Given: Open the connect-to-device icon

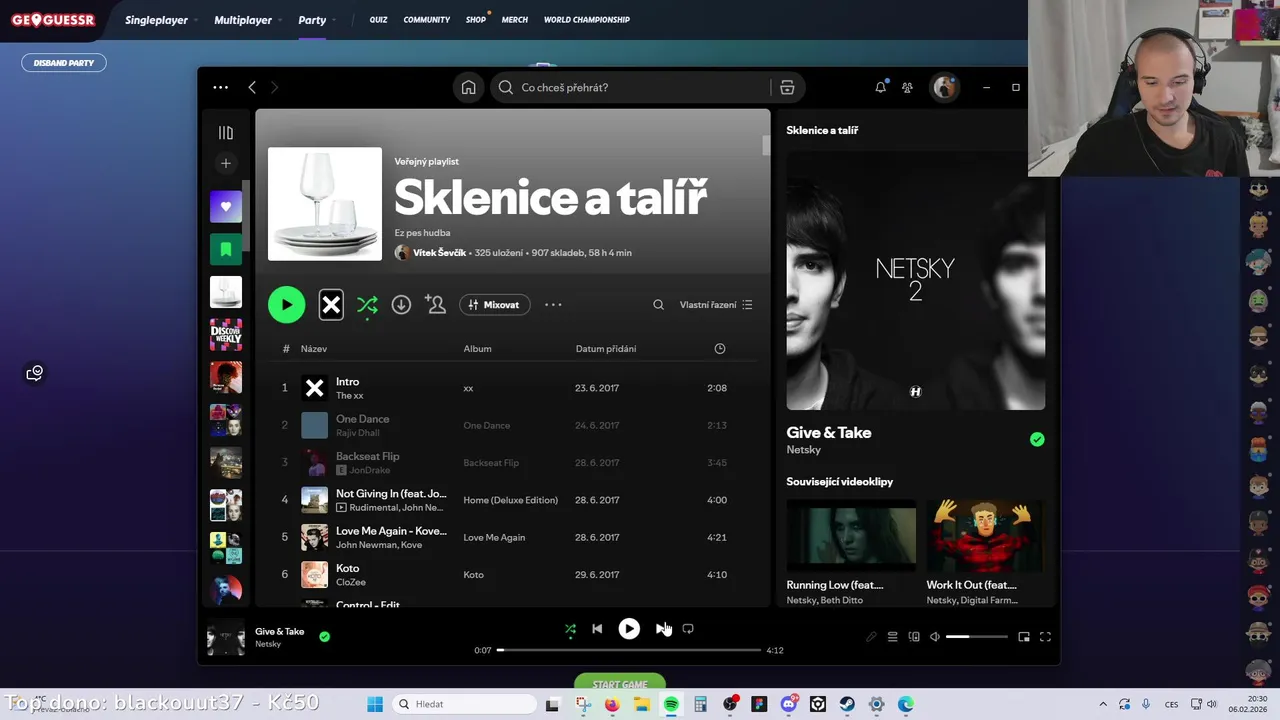Looking at the screenshot, I should [x=914, y=637].
